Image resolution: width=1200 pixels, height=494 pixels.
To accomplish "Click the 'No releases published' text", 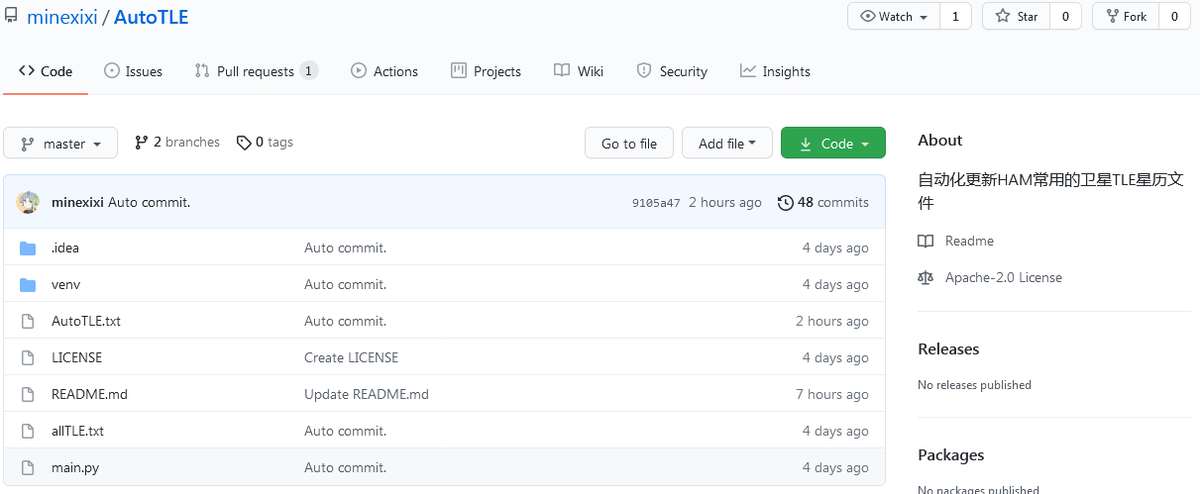I will [x=974, y=385].
